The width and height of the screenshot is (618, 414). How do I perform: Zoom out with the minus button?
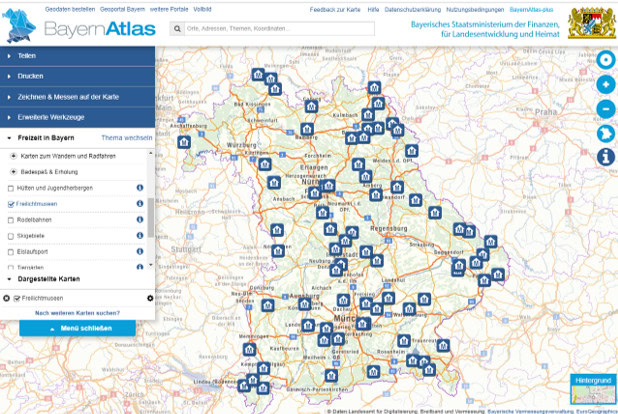pos(606,109)
